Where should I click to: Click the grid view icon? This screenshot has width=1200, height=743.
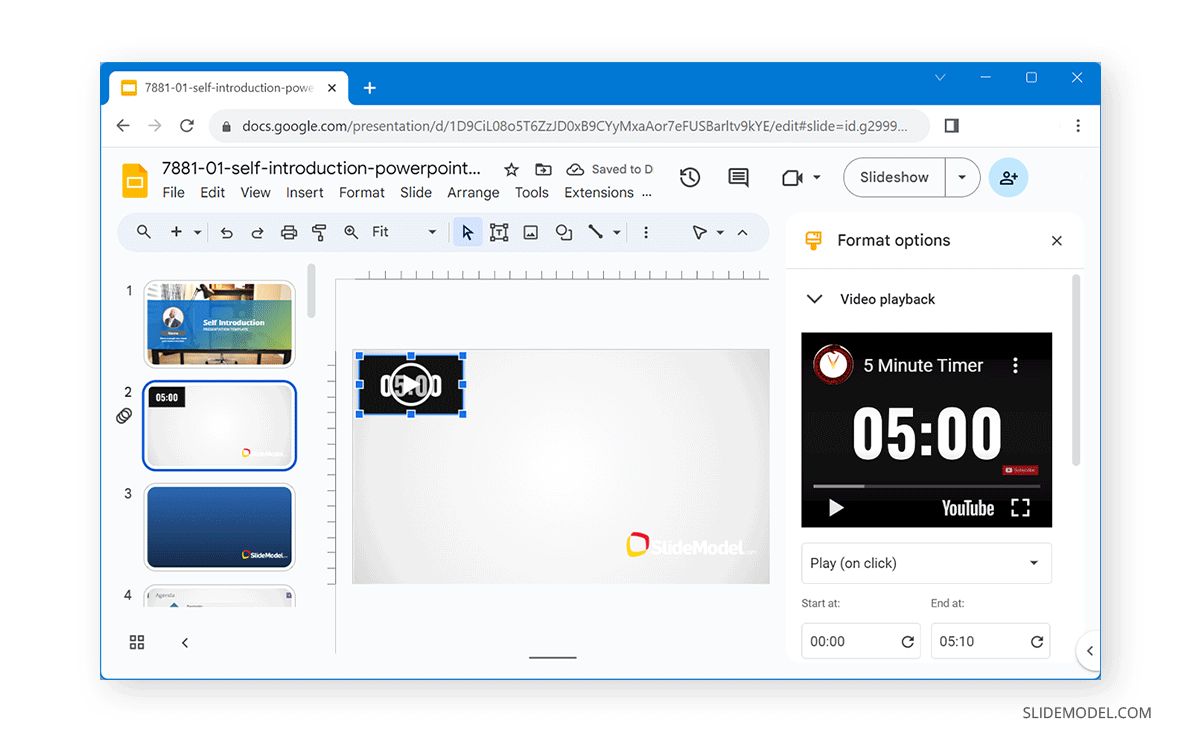pyautogui.click(x=137, y=643)
